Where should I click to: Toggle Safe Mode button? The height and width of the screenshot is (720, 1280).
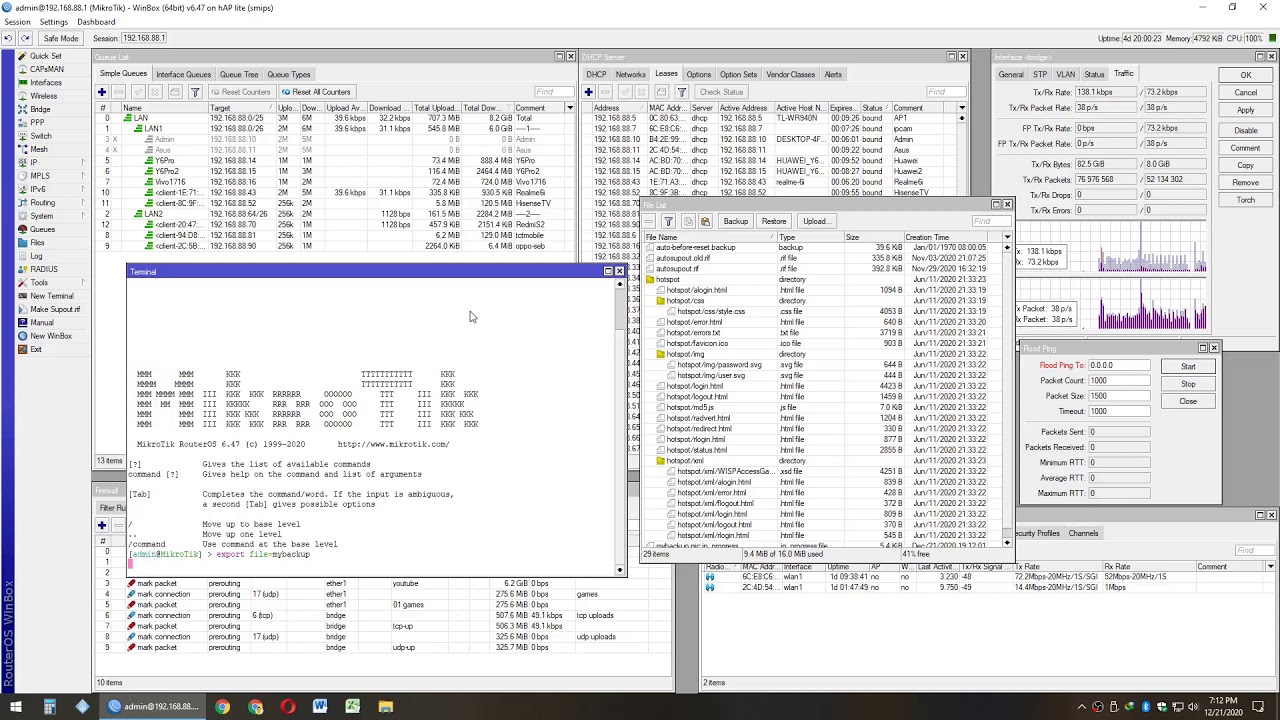click(60, 38)
